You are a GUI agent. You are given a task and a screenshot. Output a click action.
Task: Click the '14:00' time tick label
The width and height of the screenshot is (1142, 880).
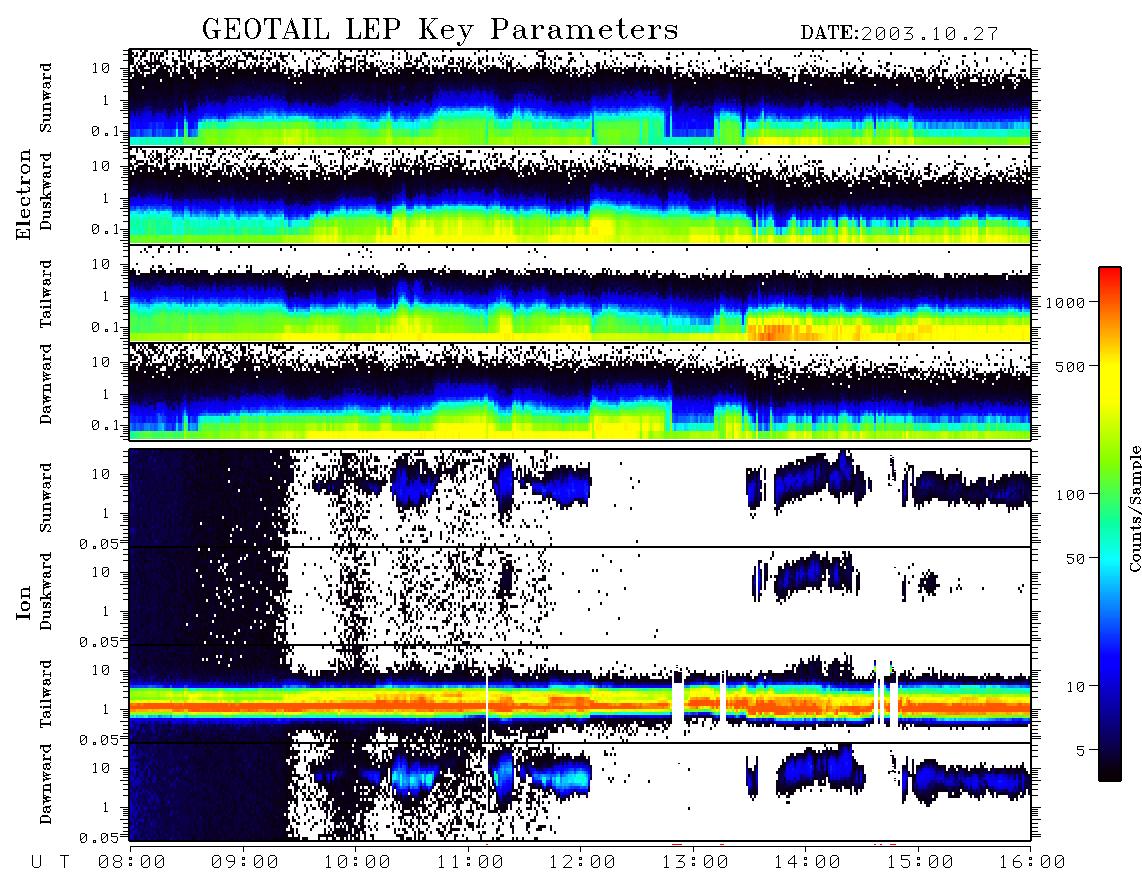(x=807, y=863)
